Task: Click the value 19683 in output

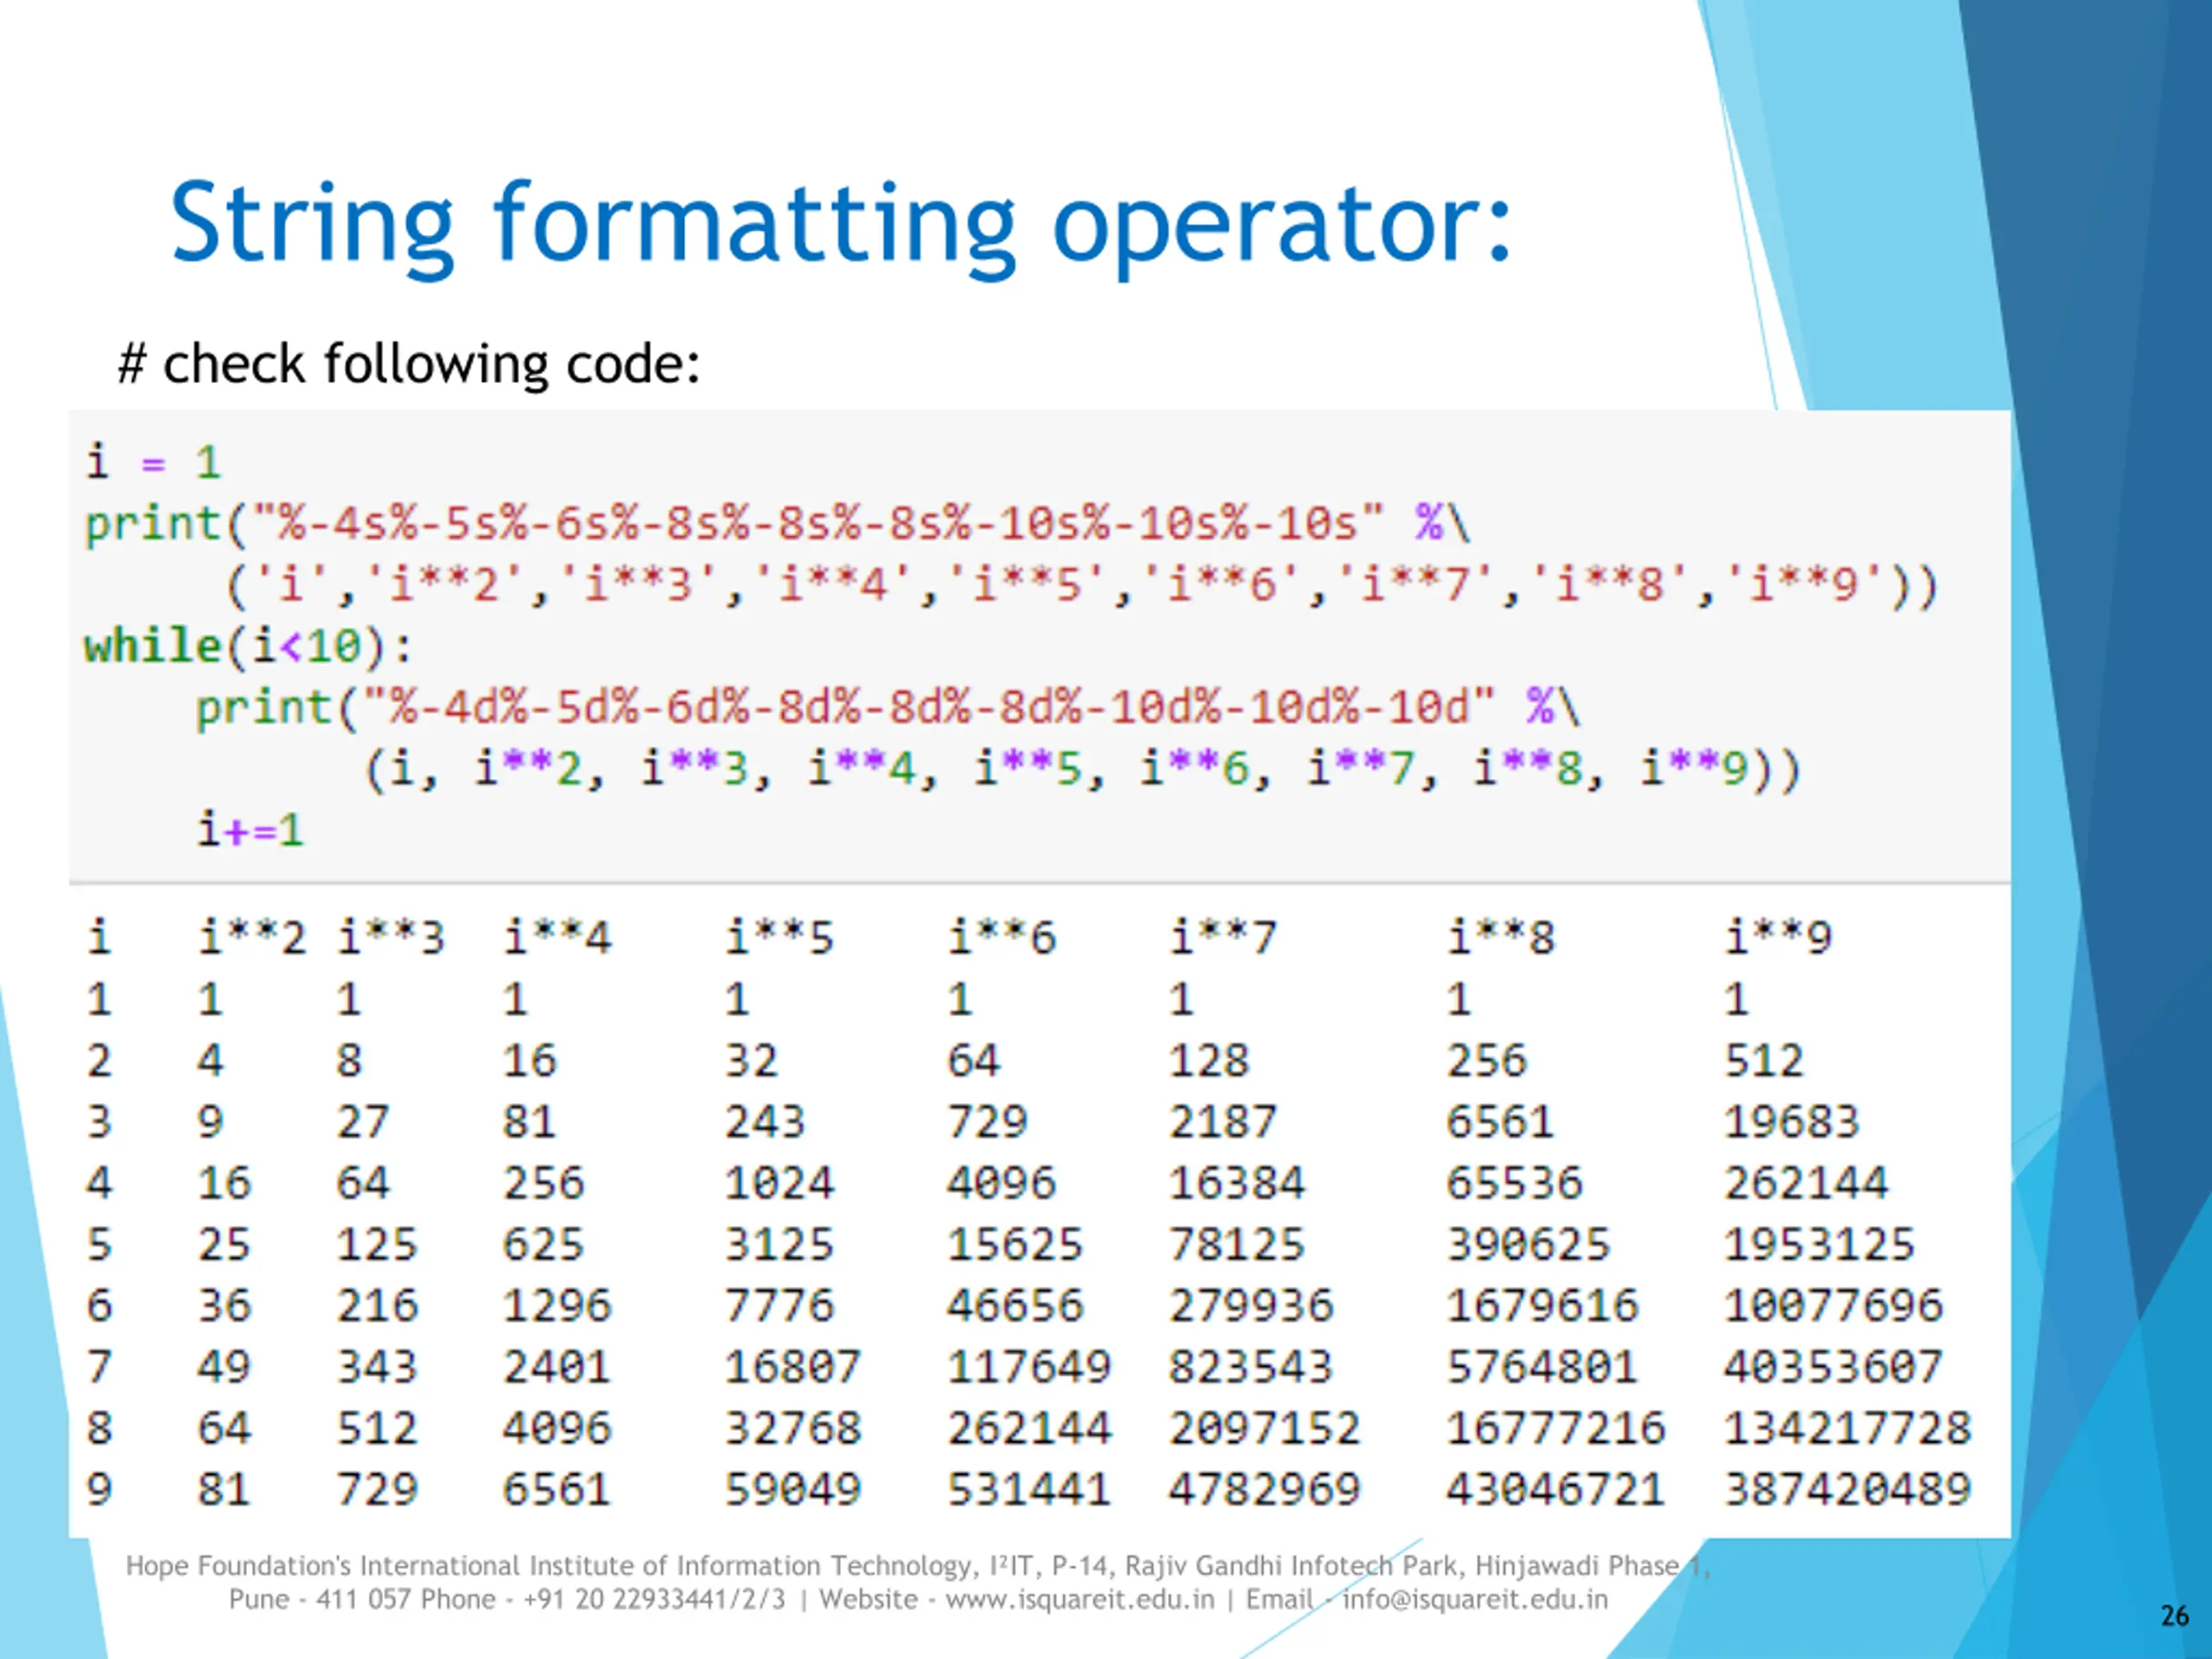Action: pyautogui.click(x=1792, y=1122)
